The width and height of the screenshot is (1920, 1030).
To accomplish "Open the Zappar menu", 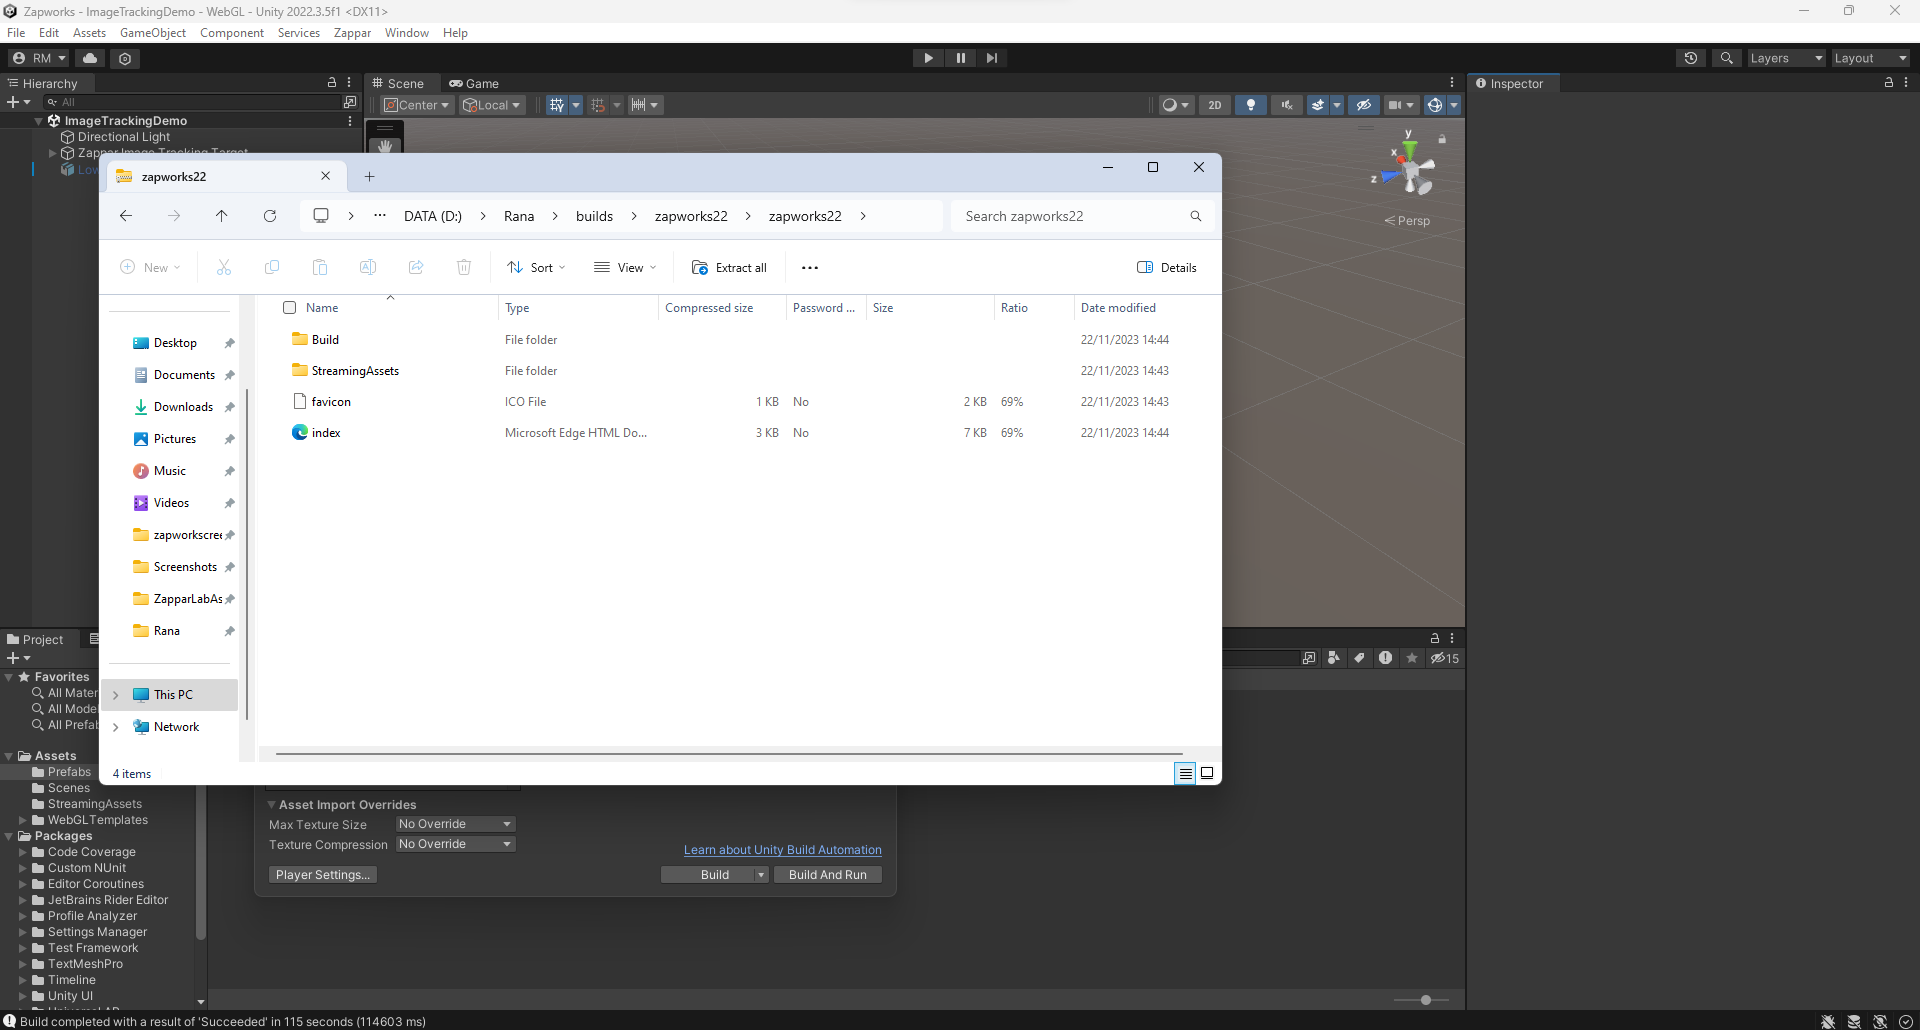I will [x=352, y=33].
